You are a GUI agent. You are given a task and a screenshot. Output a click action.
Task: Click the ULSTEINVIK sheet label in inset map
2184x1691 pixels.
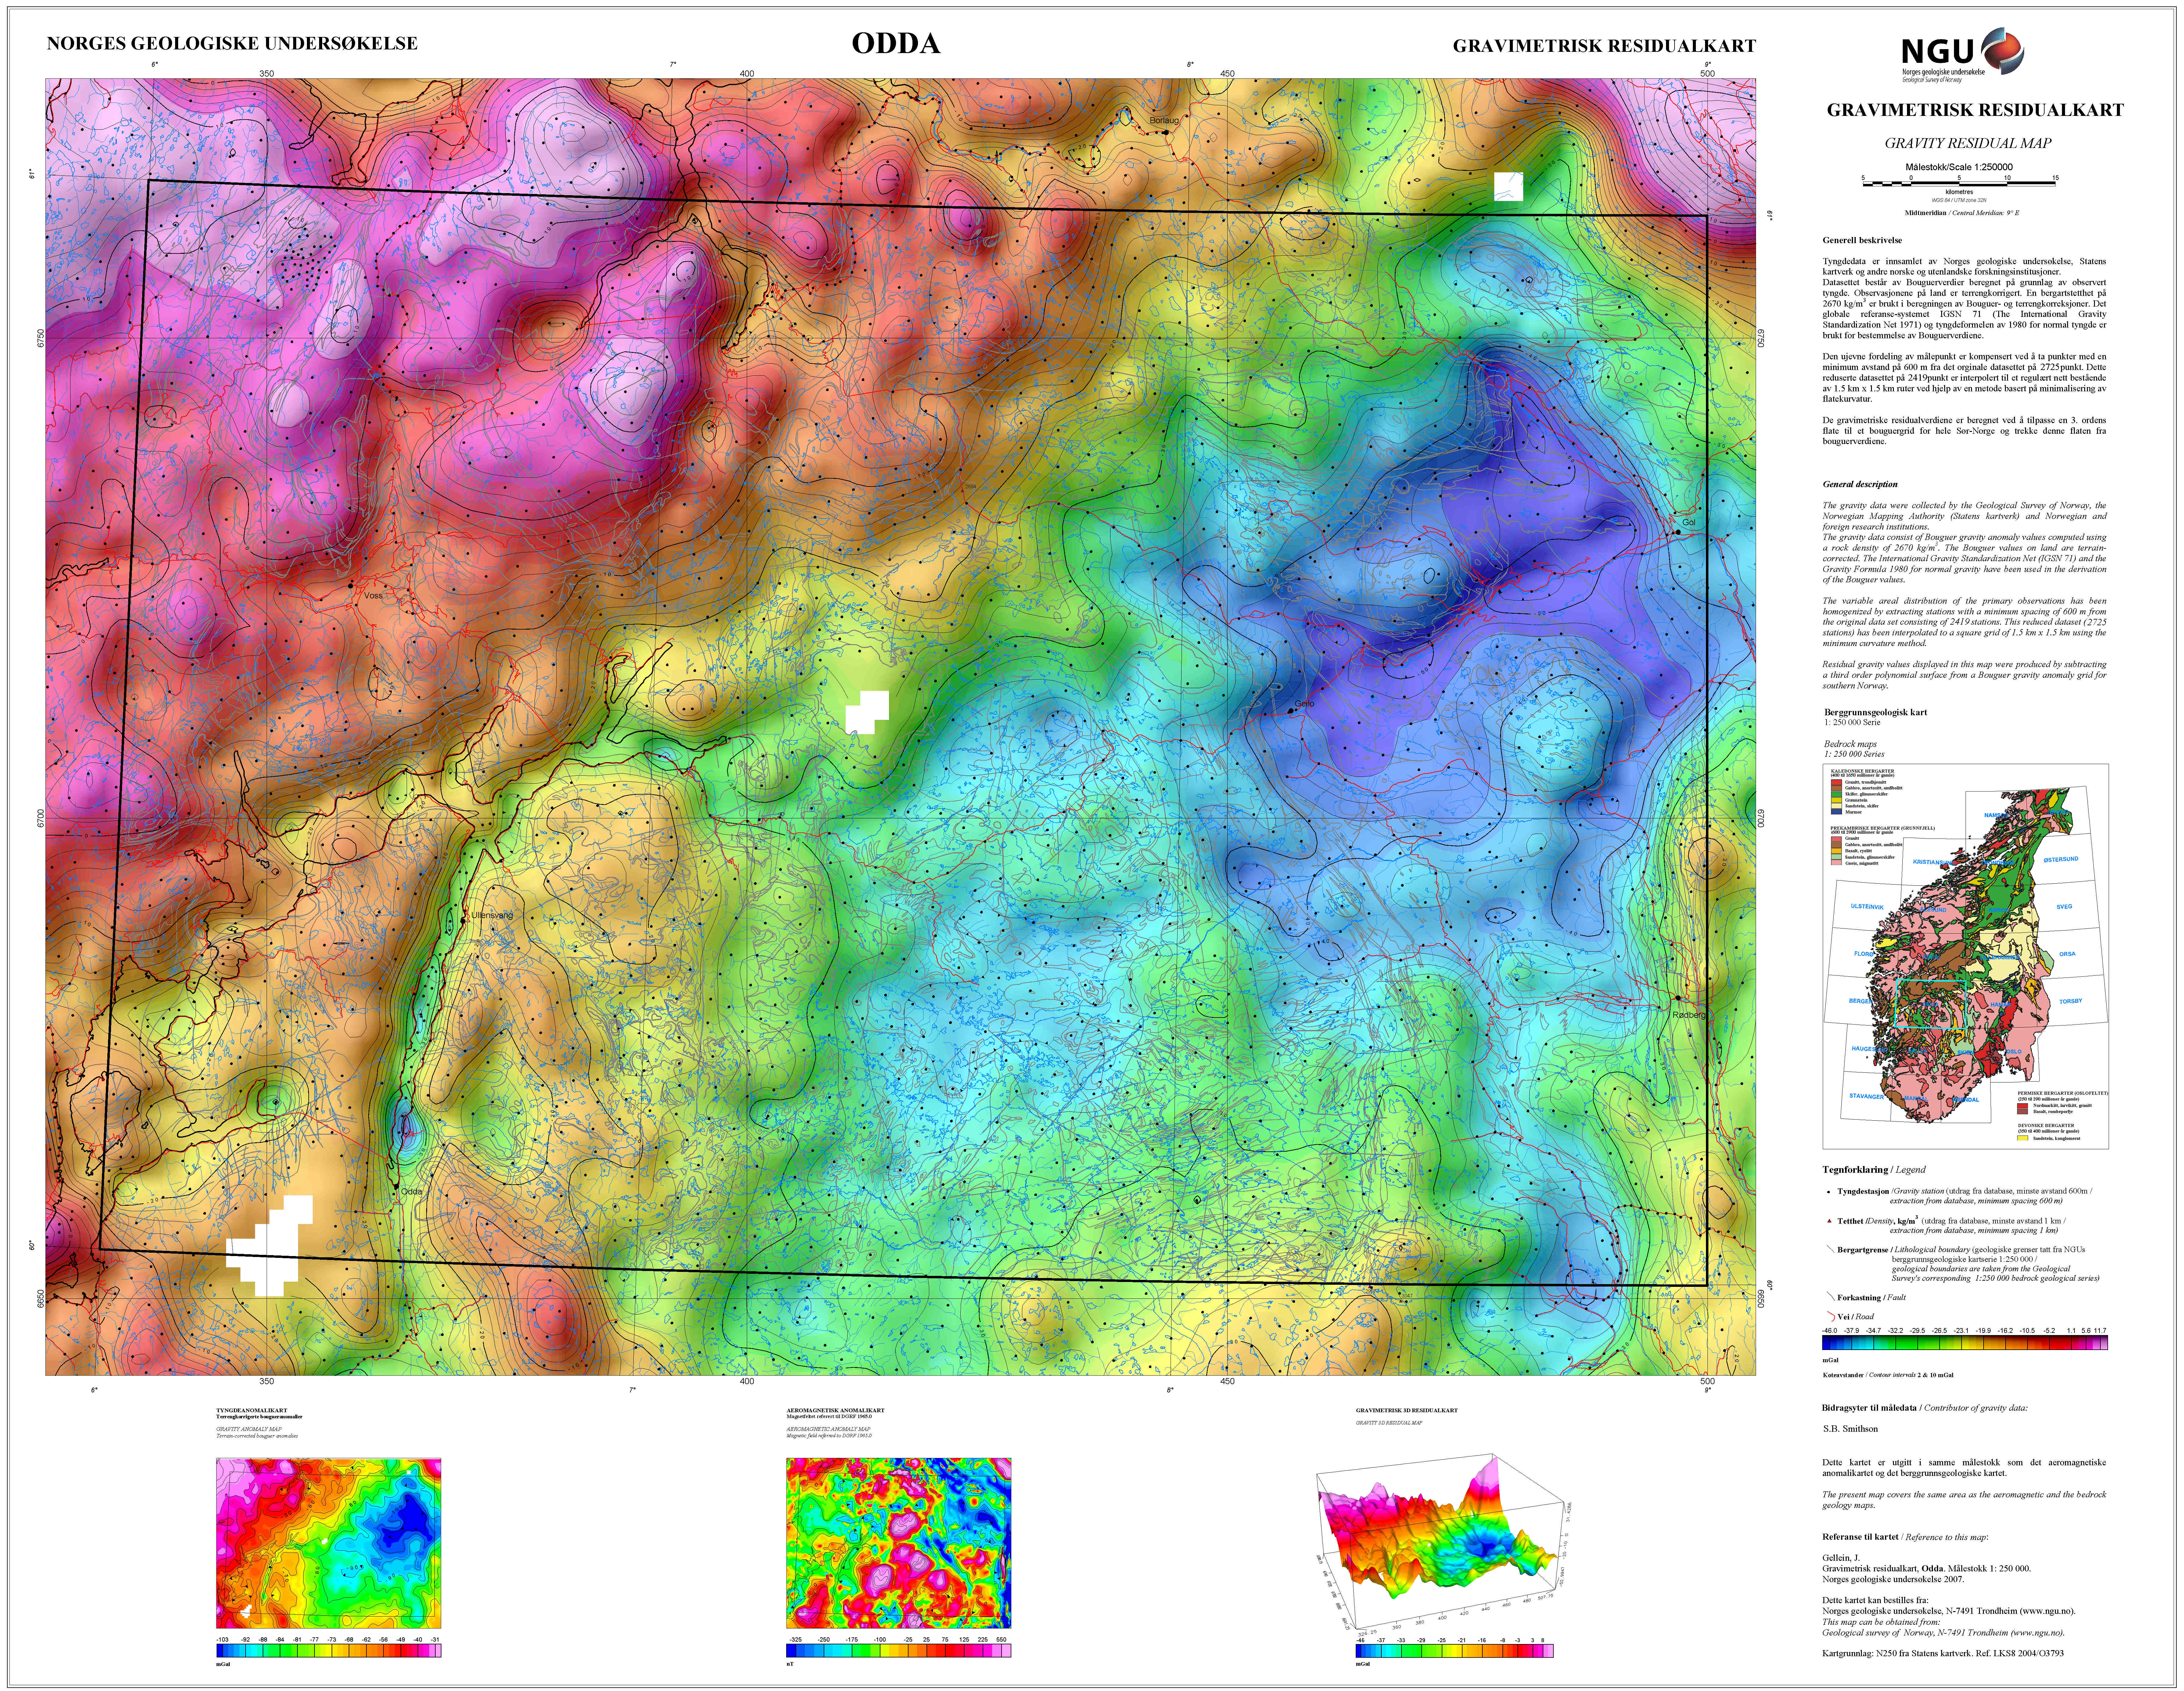(1867, 907)
